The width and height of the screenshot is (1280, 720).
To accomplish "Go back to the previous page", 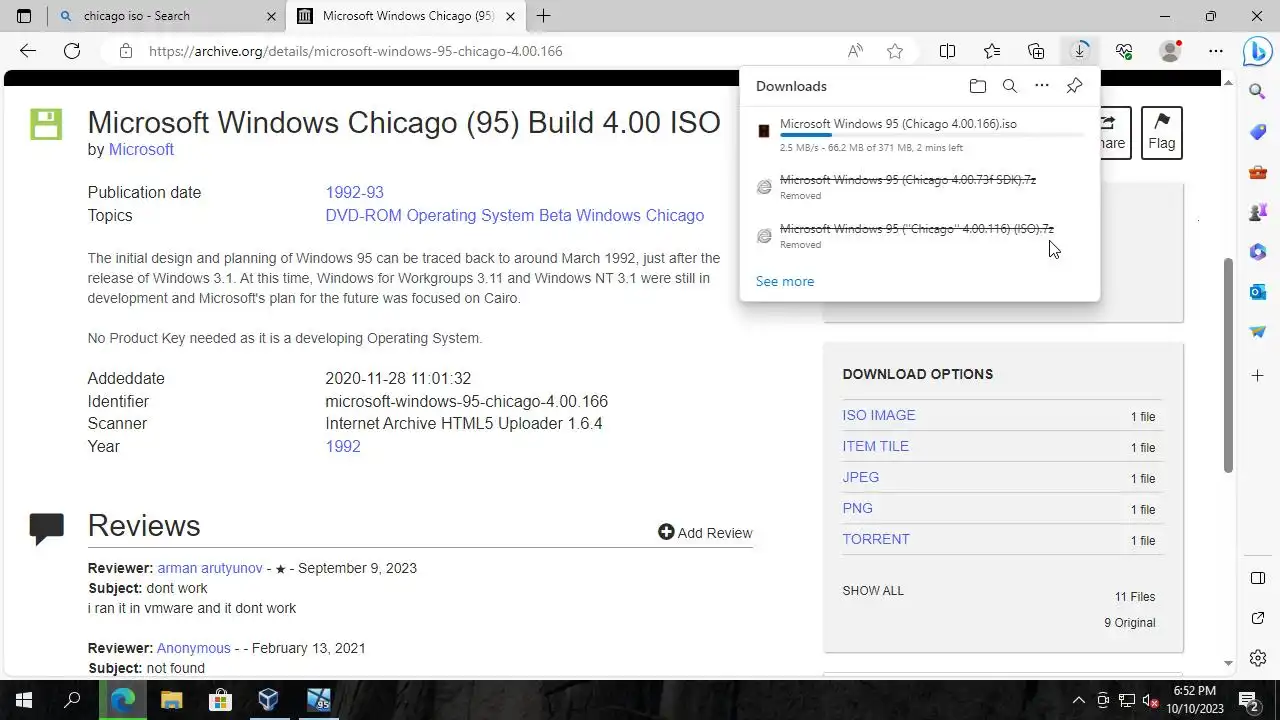I will [x=28, y=51].
